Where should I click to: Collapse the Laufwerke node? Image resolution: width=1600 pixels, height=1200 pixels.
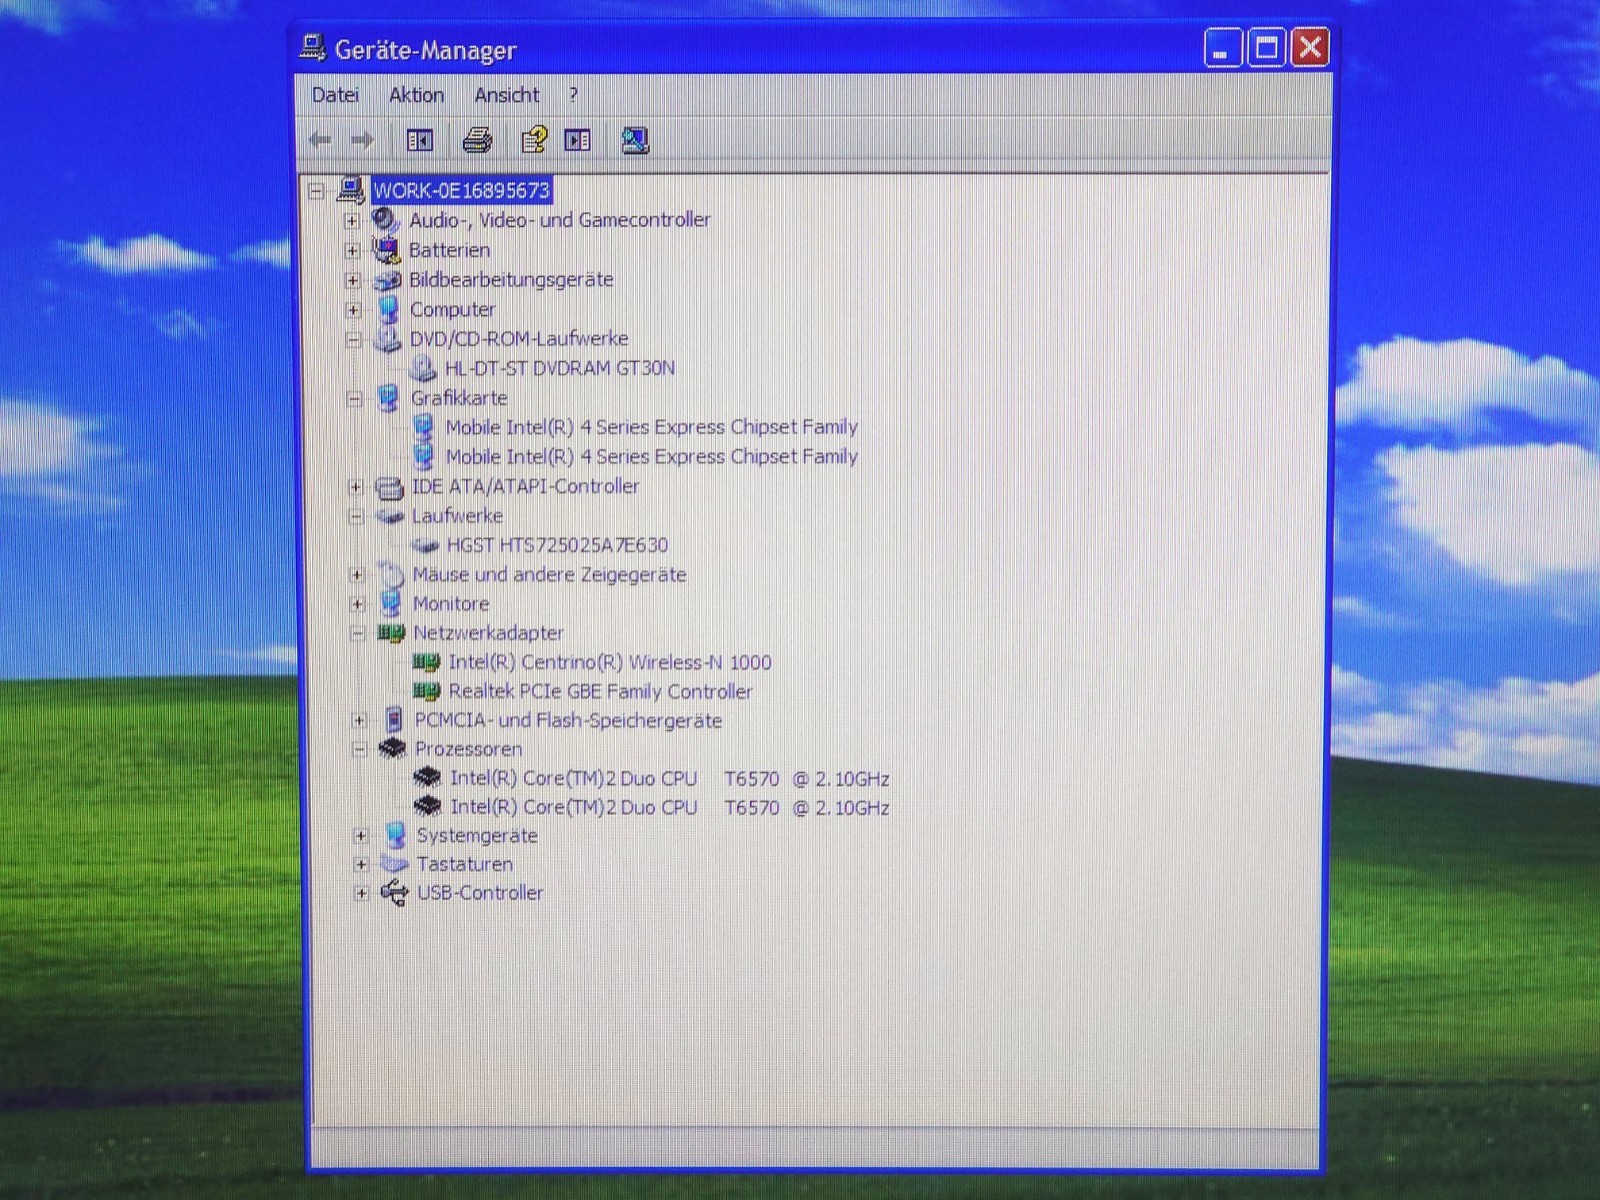[355, 517]
